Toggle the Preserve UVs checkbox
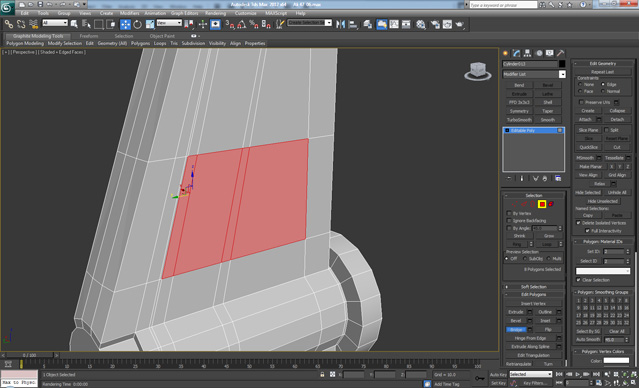The image size is (639, 388). (582, 102)
